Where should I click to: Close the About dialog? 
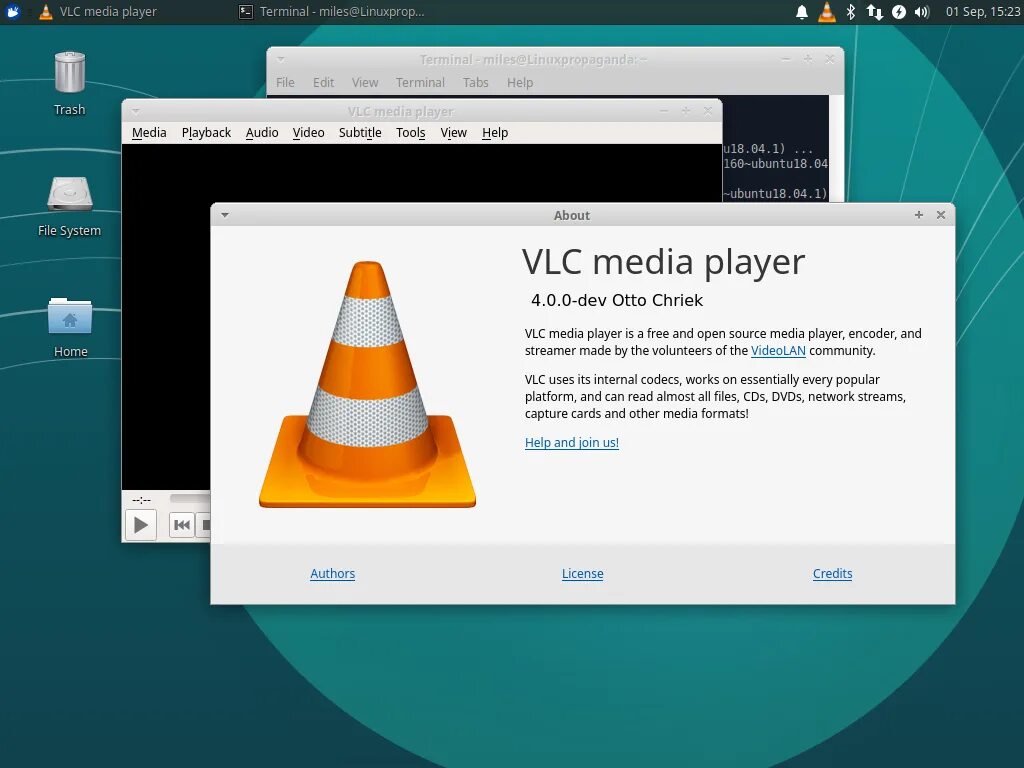(x=941, y=215)
